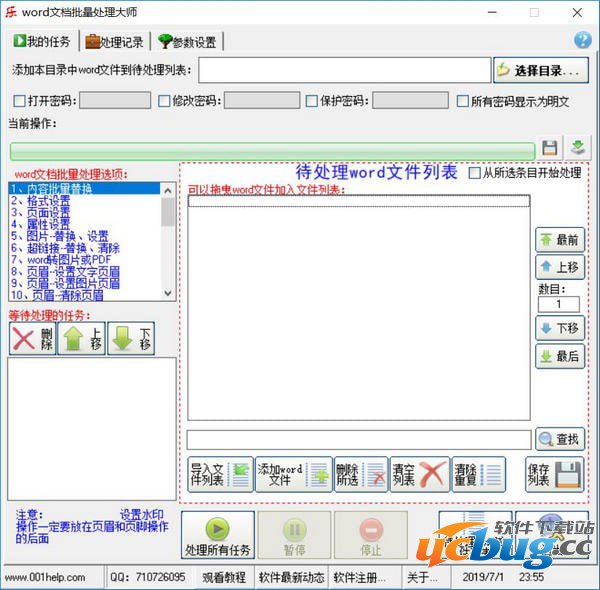Click 导入文件列表 import button

click(220, 474)
